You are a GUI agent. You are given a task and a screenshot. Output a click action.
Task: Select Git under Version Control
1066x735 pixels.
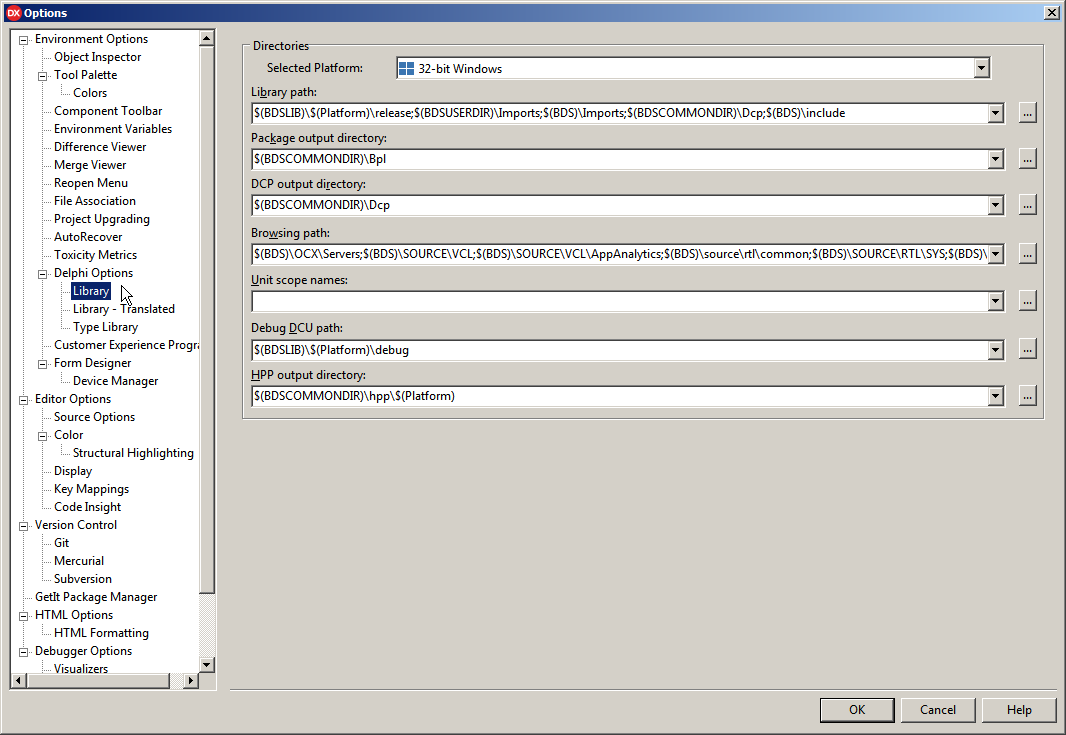[61, 543]
